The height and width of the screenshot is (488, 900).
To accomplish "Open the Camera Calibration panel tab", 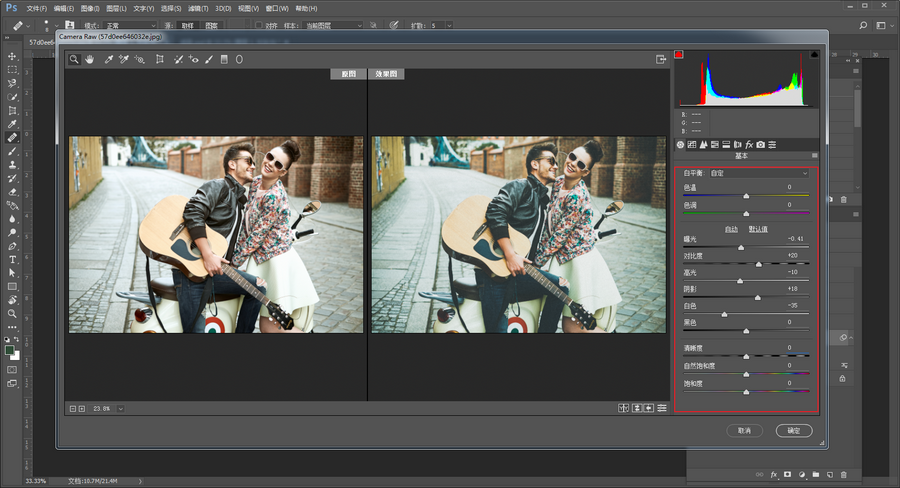I will 761,145.
